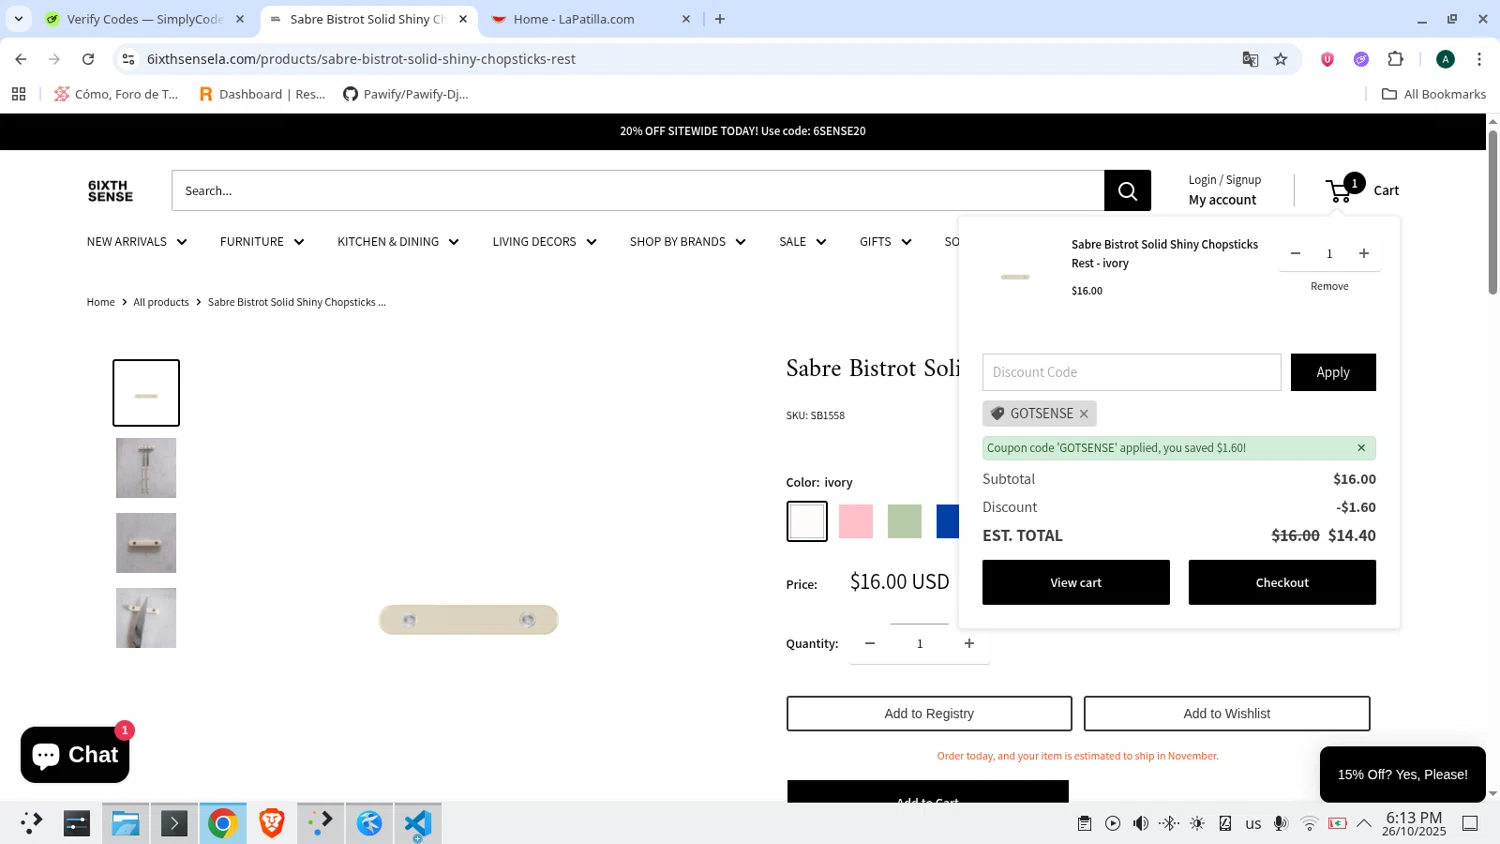Open the Chrome profile avatar
This screenshot has width=1500, height=844.
pyautogui.click(x=1445, y=59)
